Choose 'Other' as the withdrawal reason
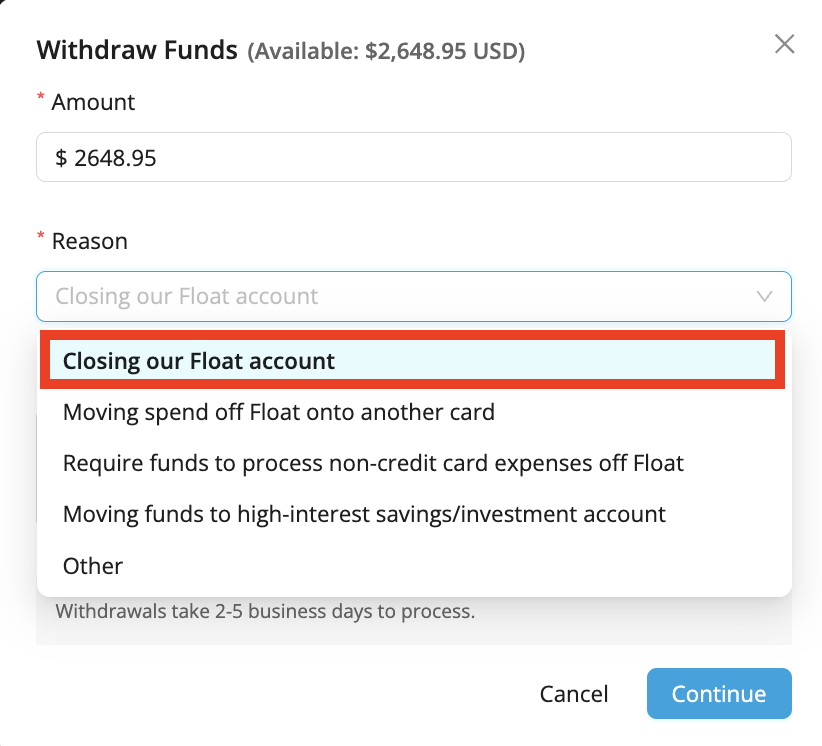Screen dimensions: 822x746 pos(92,565)
